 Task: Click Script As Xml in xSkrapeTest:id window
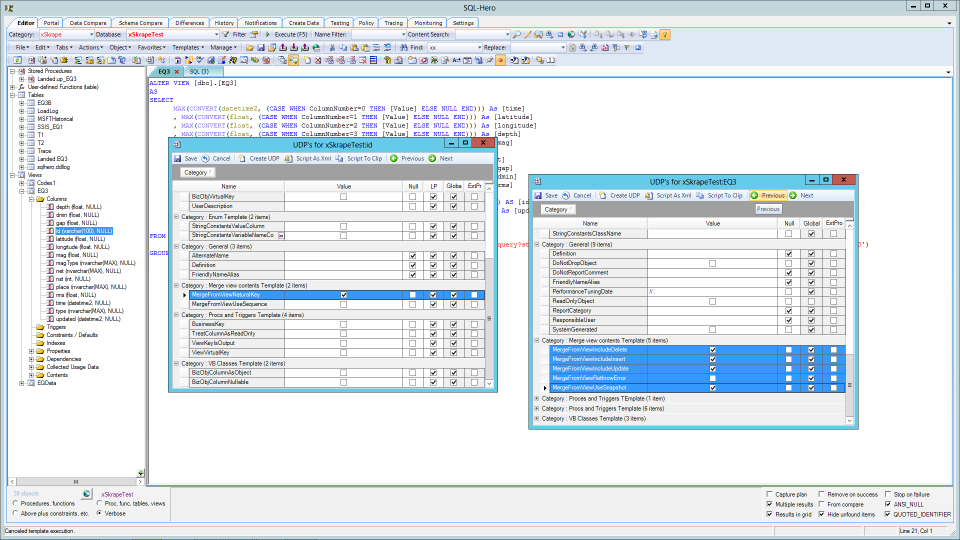point(308,159)
